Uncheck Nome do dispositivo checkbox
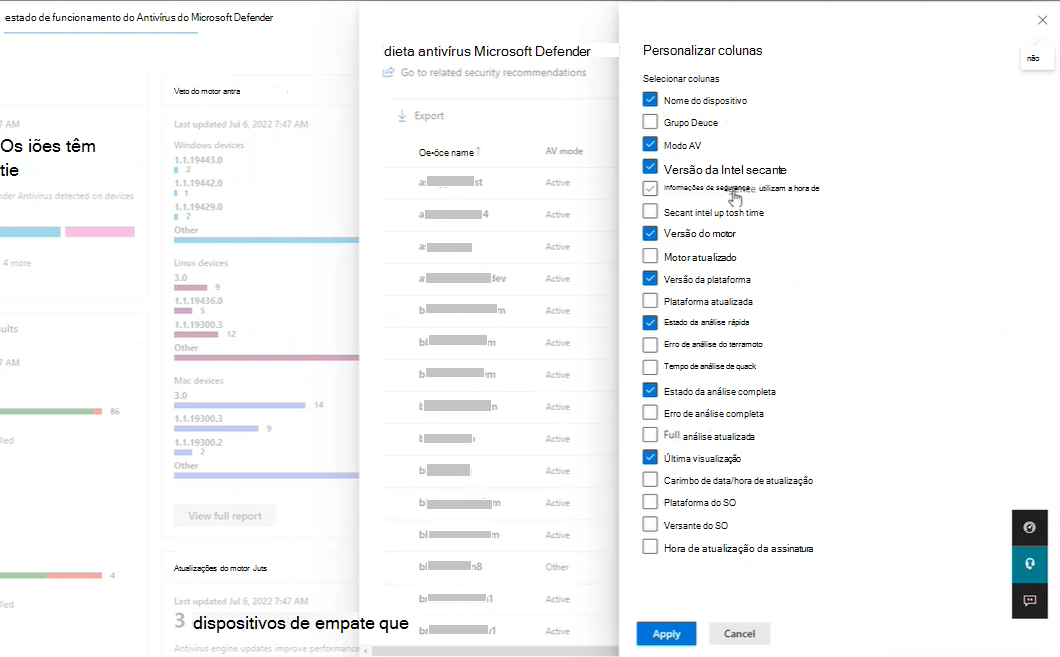Screen dimensions: 1060x657 pyautogui.click(x=650, y=99)
